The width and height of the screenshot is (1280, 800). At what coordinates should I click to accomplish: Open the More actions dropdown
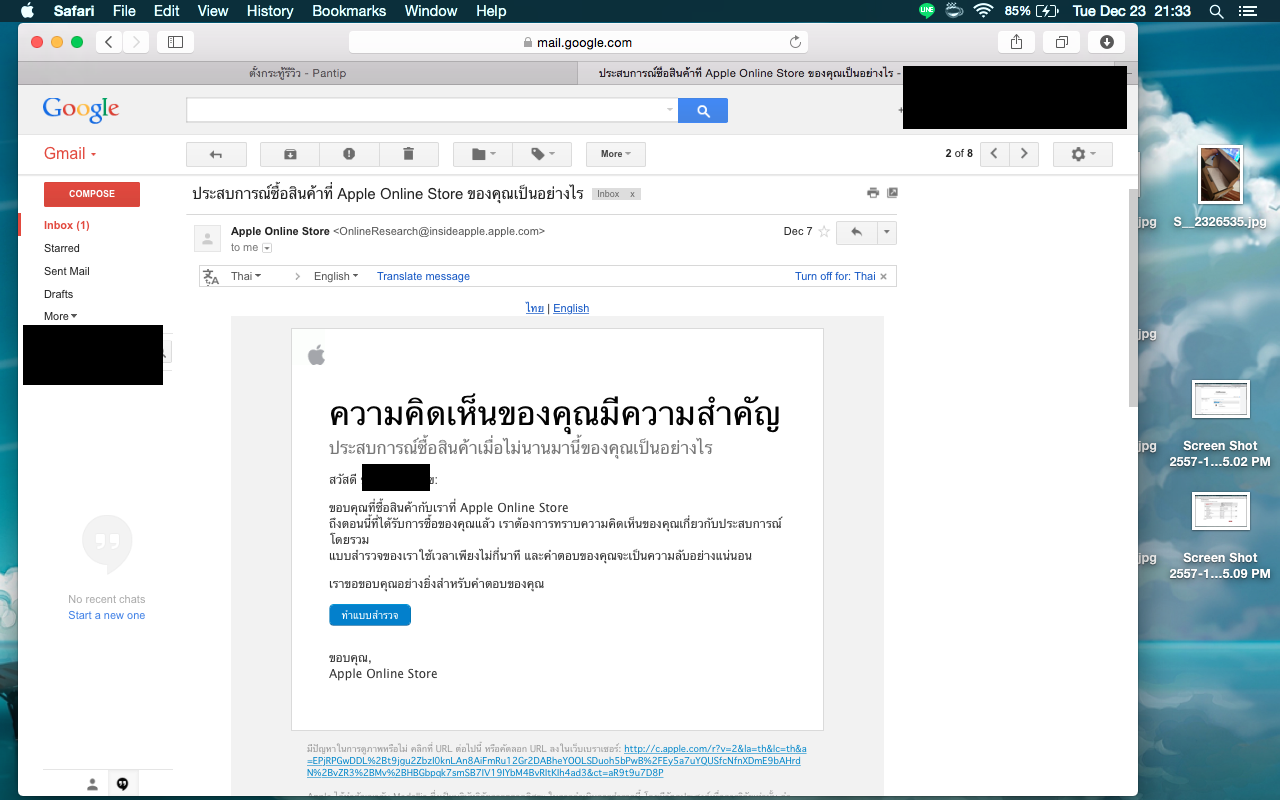(616, 154)
